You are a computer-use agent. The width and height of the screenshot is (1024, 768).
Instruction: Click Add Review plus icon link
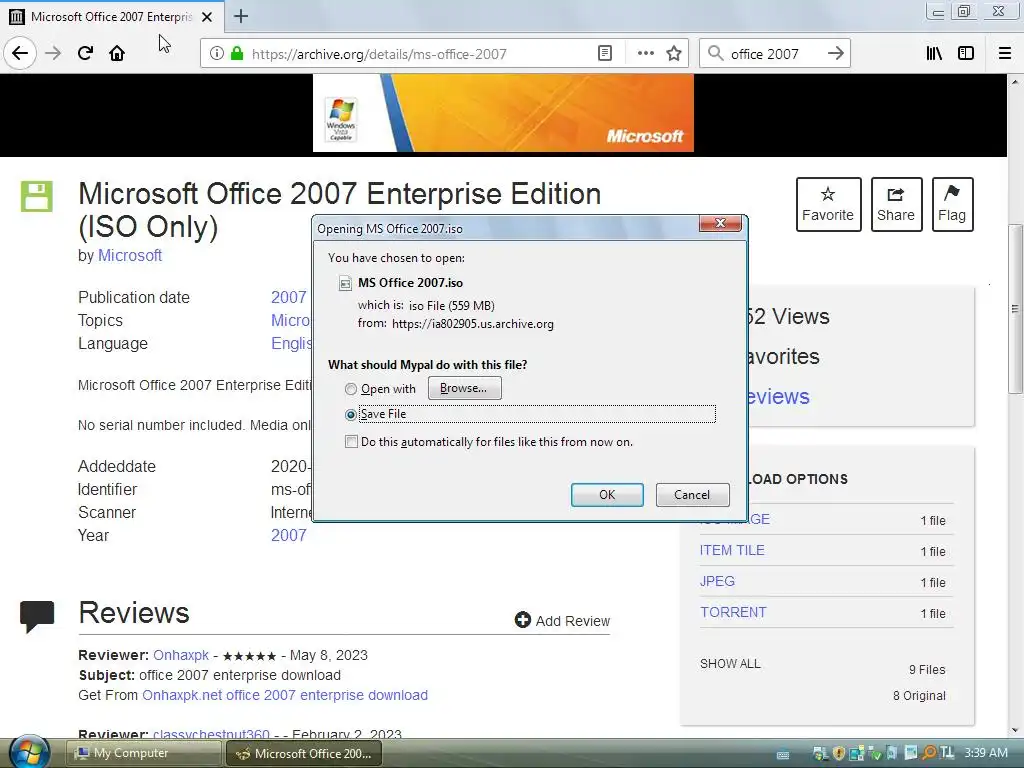point(562,620)
